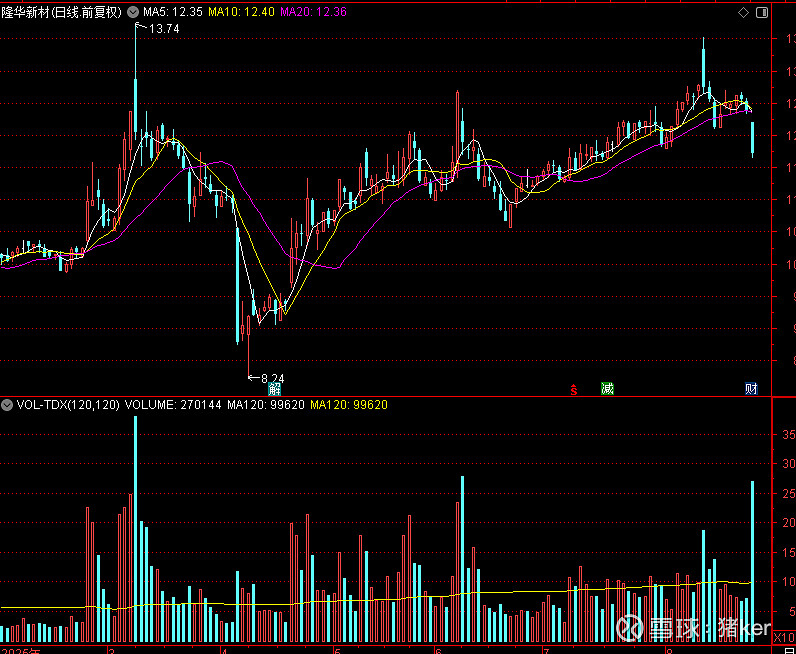Click the X10 volume scale label
The image size is (796, 654).
click(x=784, y=637)
